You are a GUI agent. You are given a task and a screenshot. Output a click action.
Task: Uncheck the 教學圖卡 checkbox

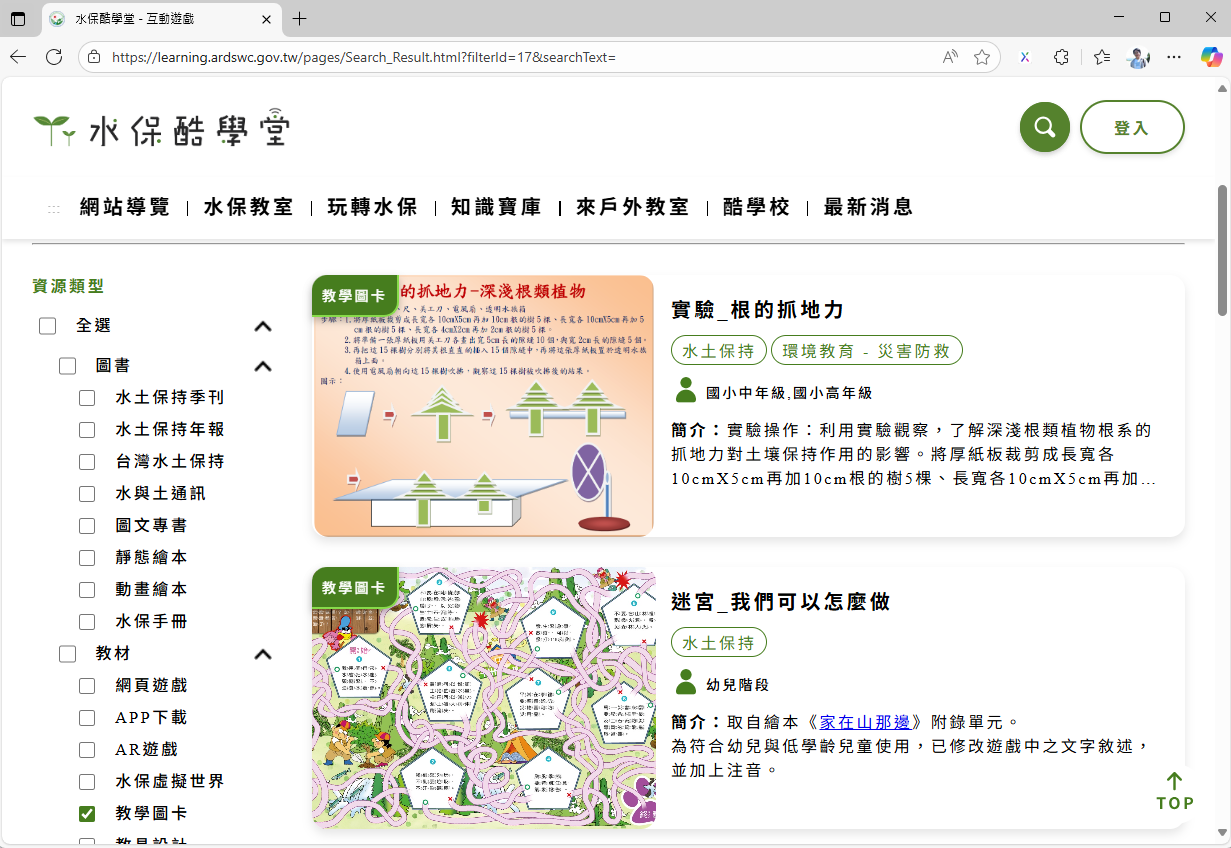(87, 814)
